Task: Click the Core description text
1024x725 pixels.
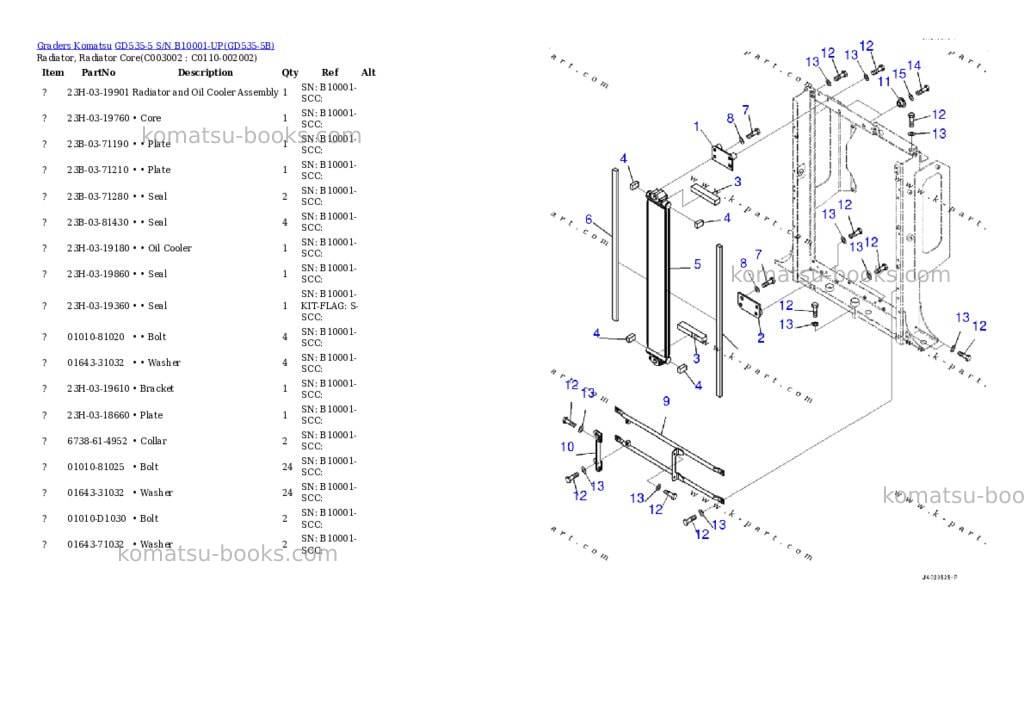Action: coord(151,118)
